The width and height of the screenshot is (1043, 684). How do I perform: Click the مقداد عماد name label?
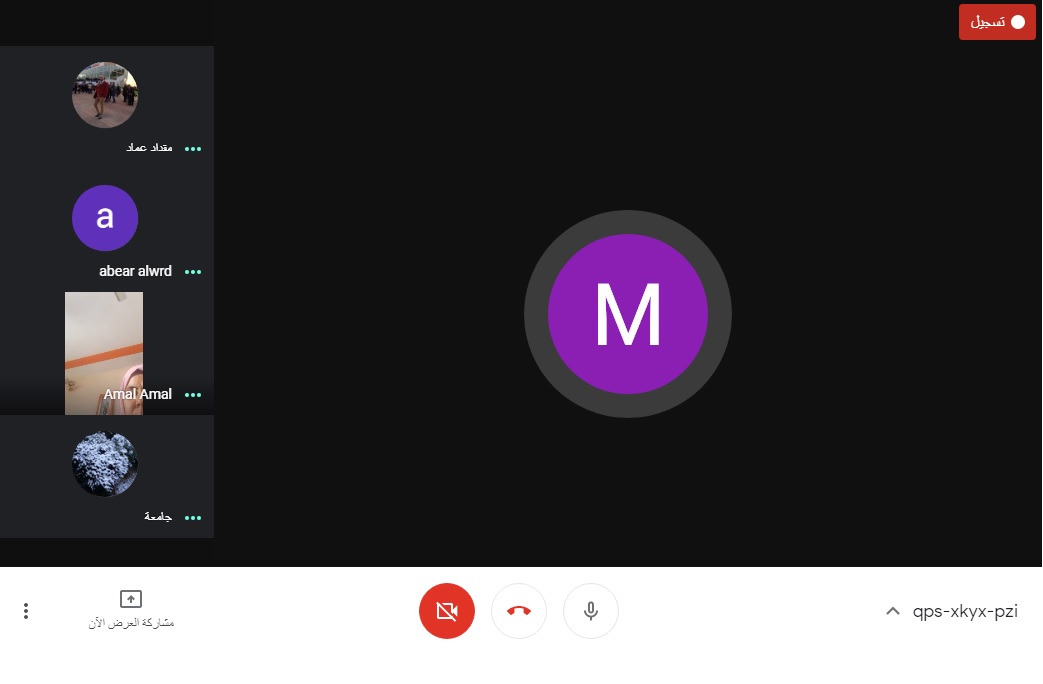(149, 148)
